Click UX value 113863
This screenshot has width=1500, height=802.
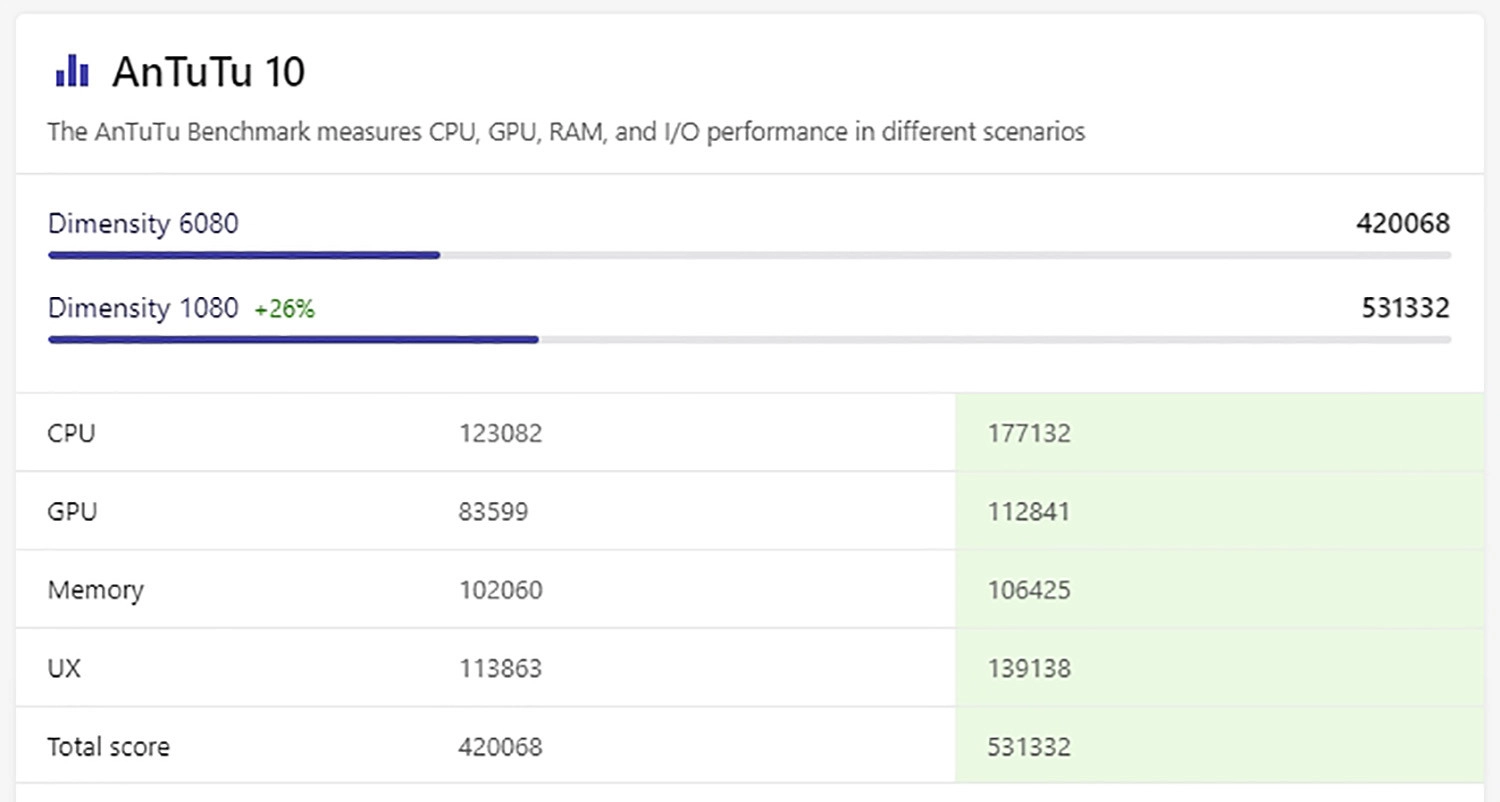tap(501, 668)
